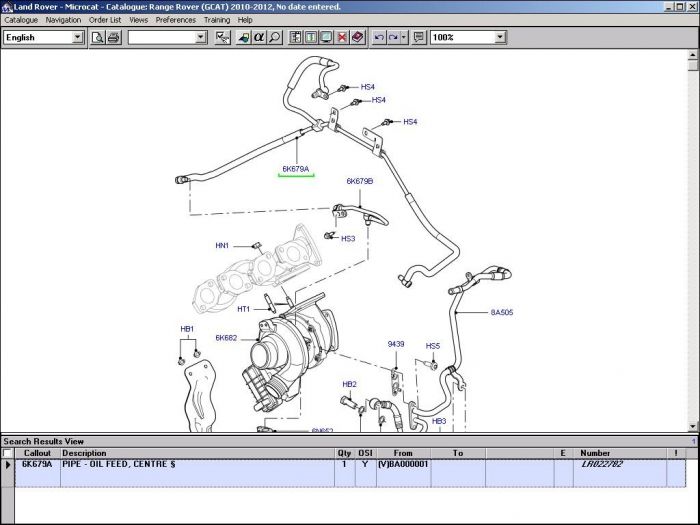Click the topmost HS4 callout label
Screen dimensions: 700x525
[368, 87]
